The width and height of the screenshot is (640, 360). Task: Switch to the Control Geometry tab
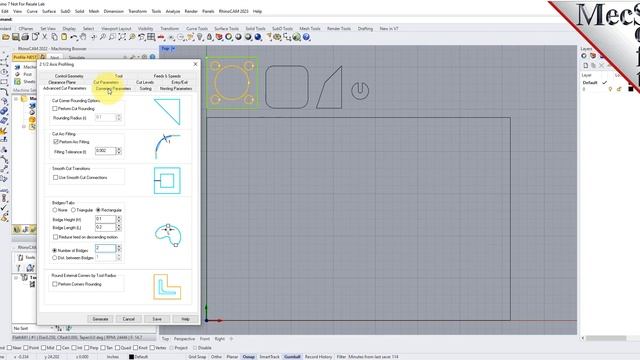click(x=69, y=76)
